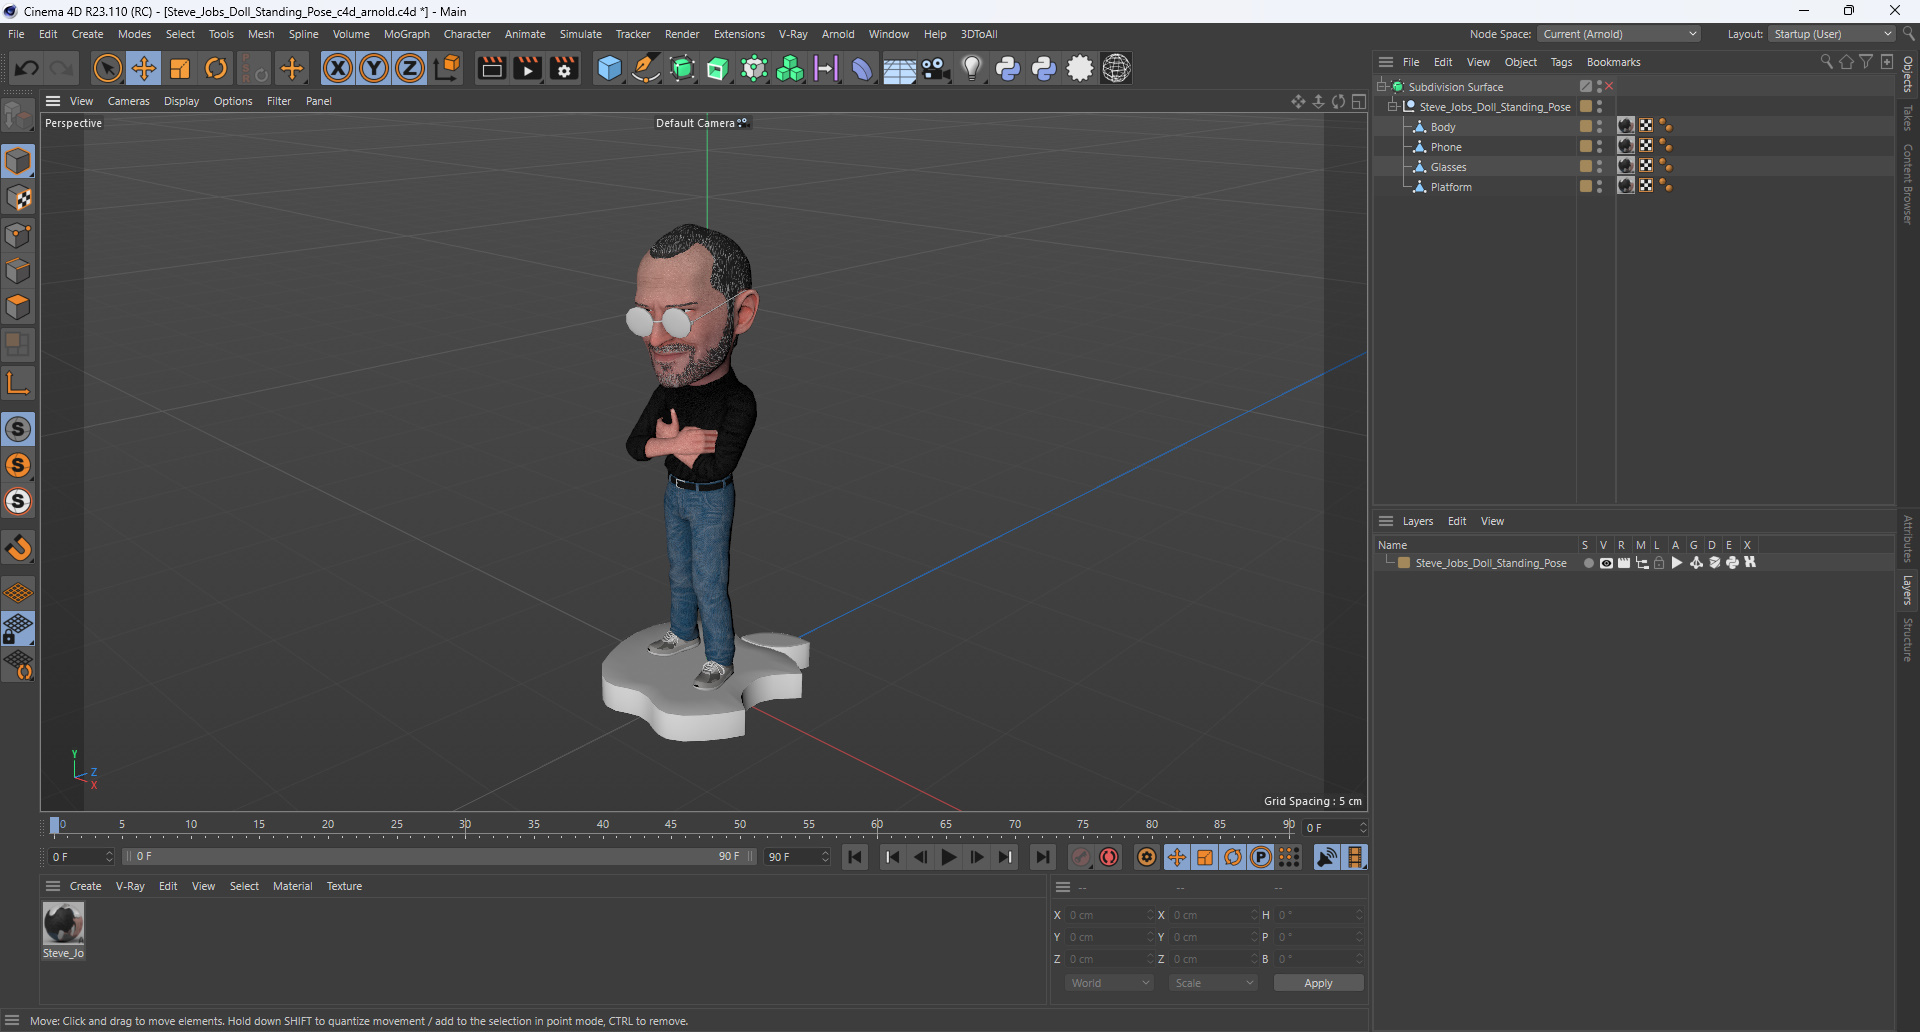
Task: Select the Move tool in top toolbar
Action: pos(144,68)
